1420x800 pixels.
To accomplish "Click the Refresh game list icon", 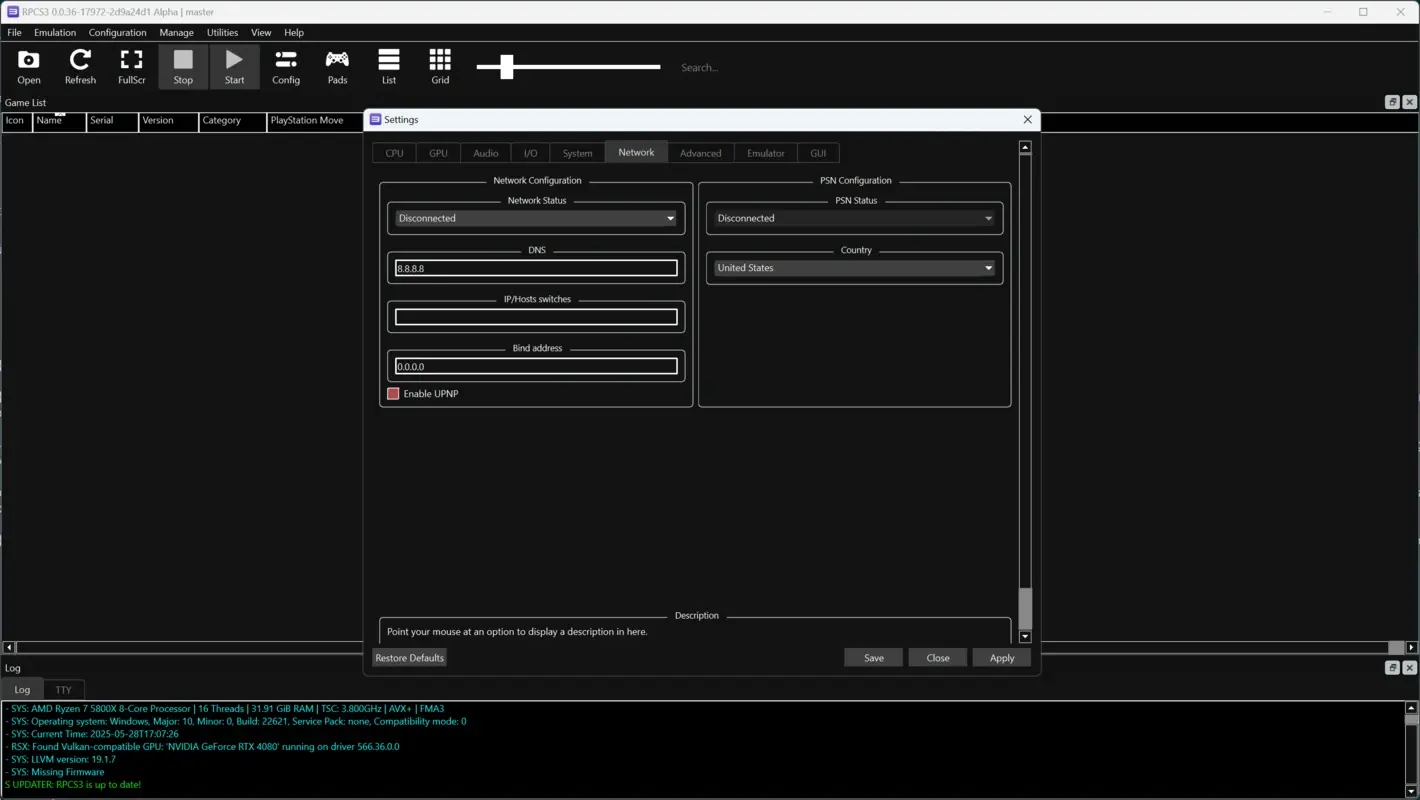I will (x=80, y=66).
